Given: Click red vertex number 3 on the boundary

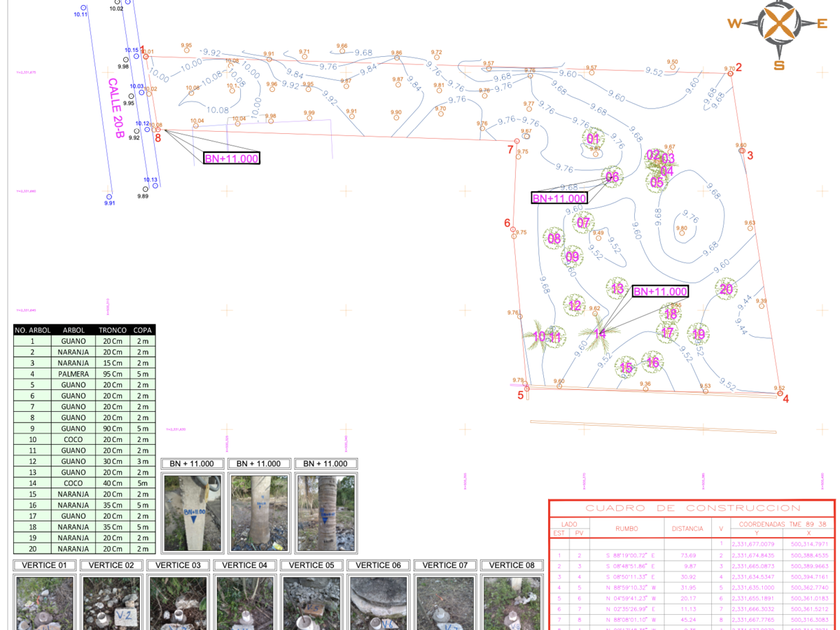Looking at the screenshot, I should tap(750, 155).
